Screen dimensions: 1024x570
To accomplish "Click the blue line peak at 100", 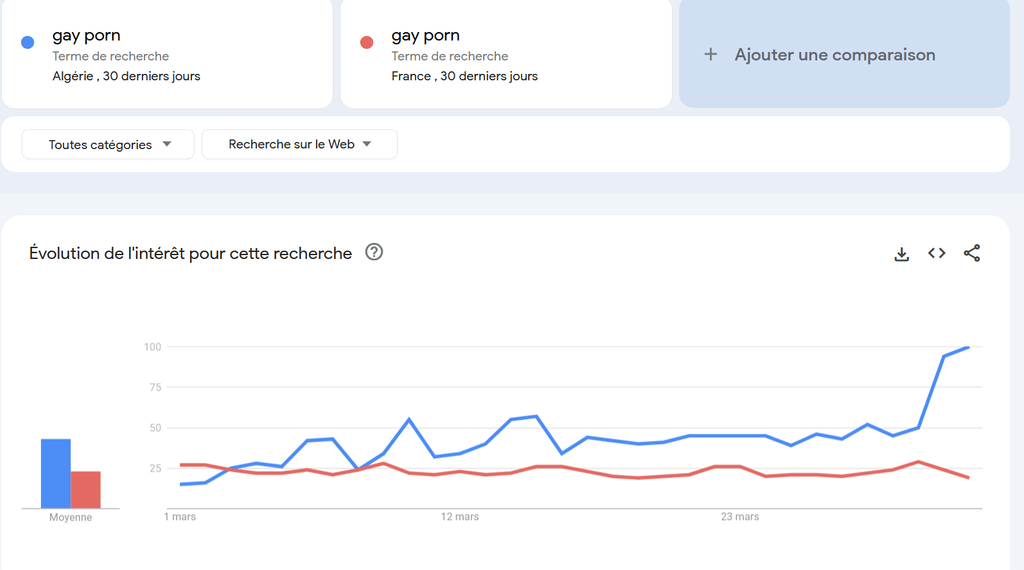I will point(968,347).
